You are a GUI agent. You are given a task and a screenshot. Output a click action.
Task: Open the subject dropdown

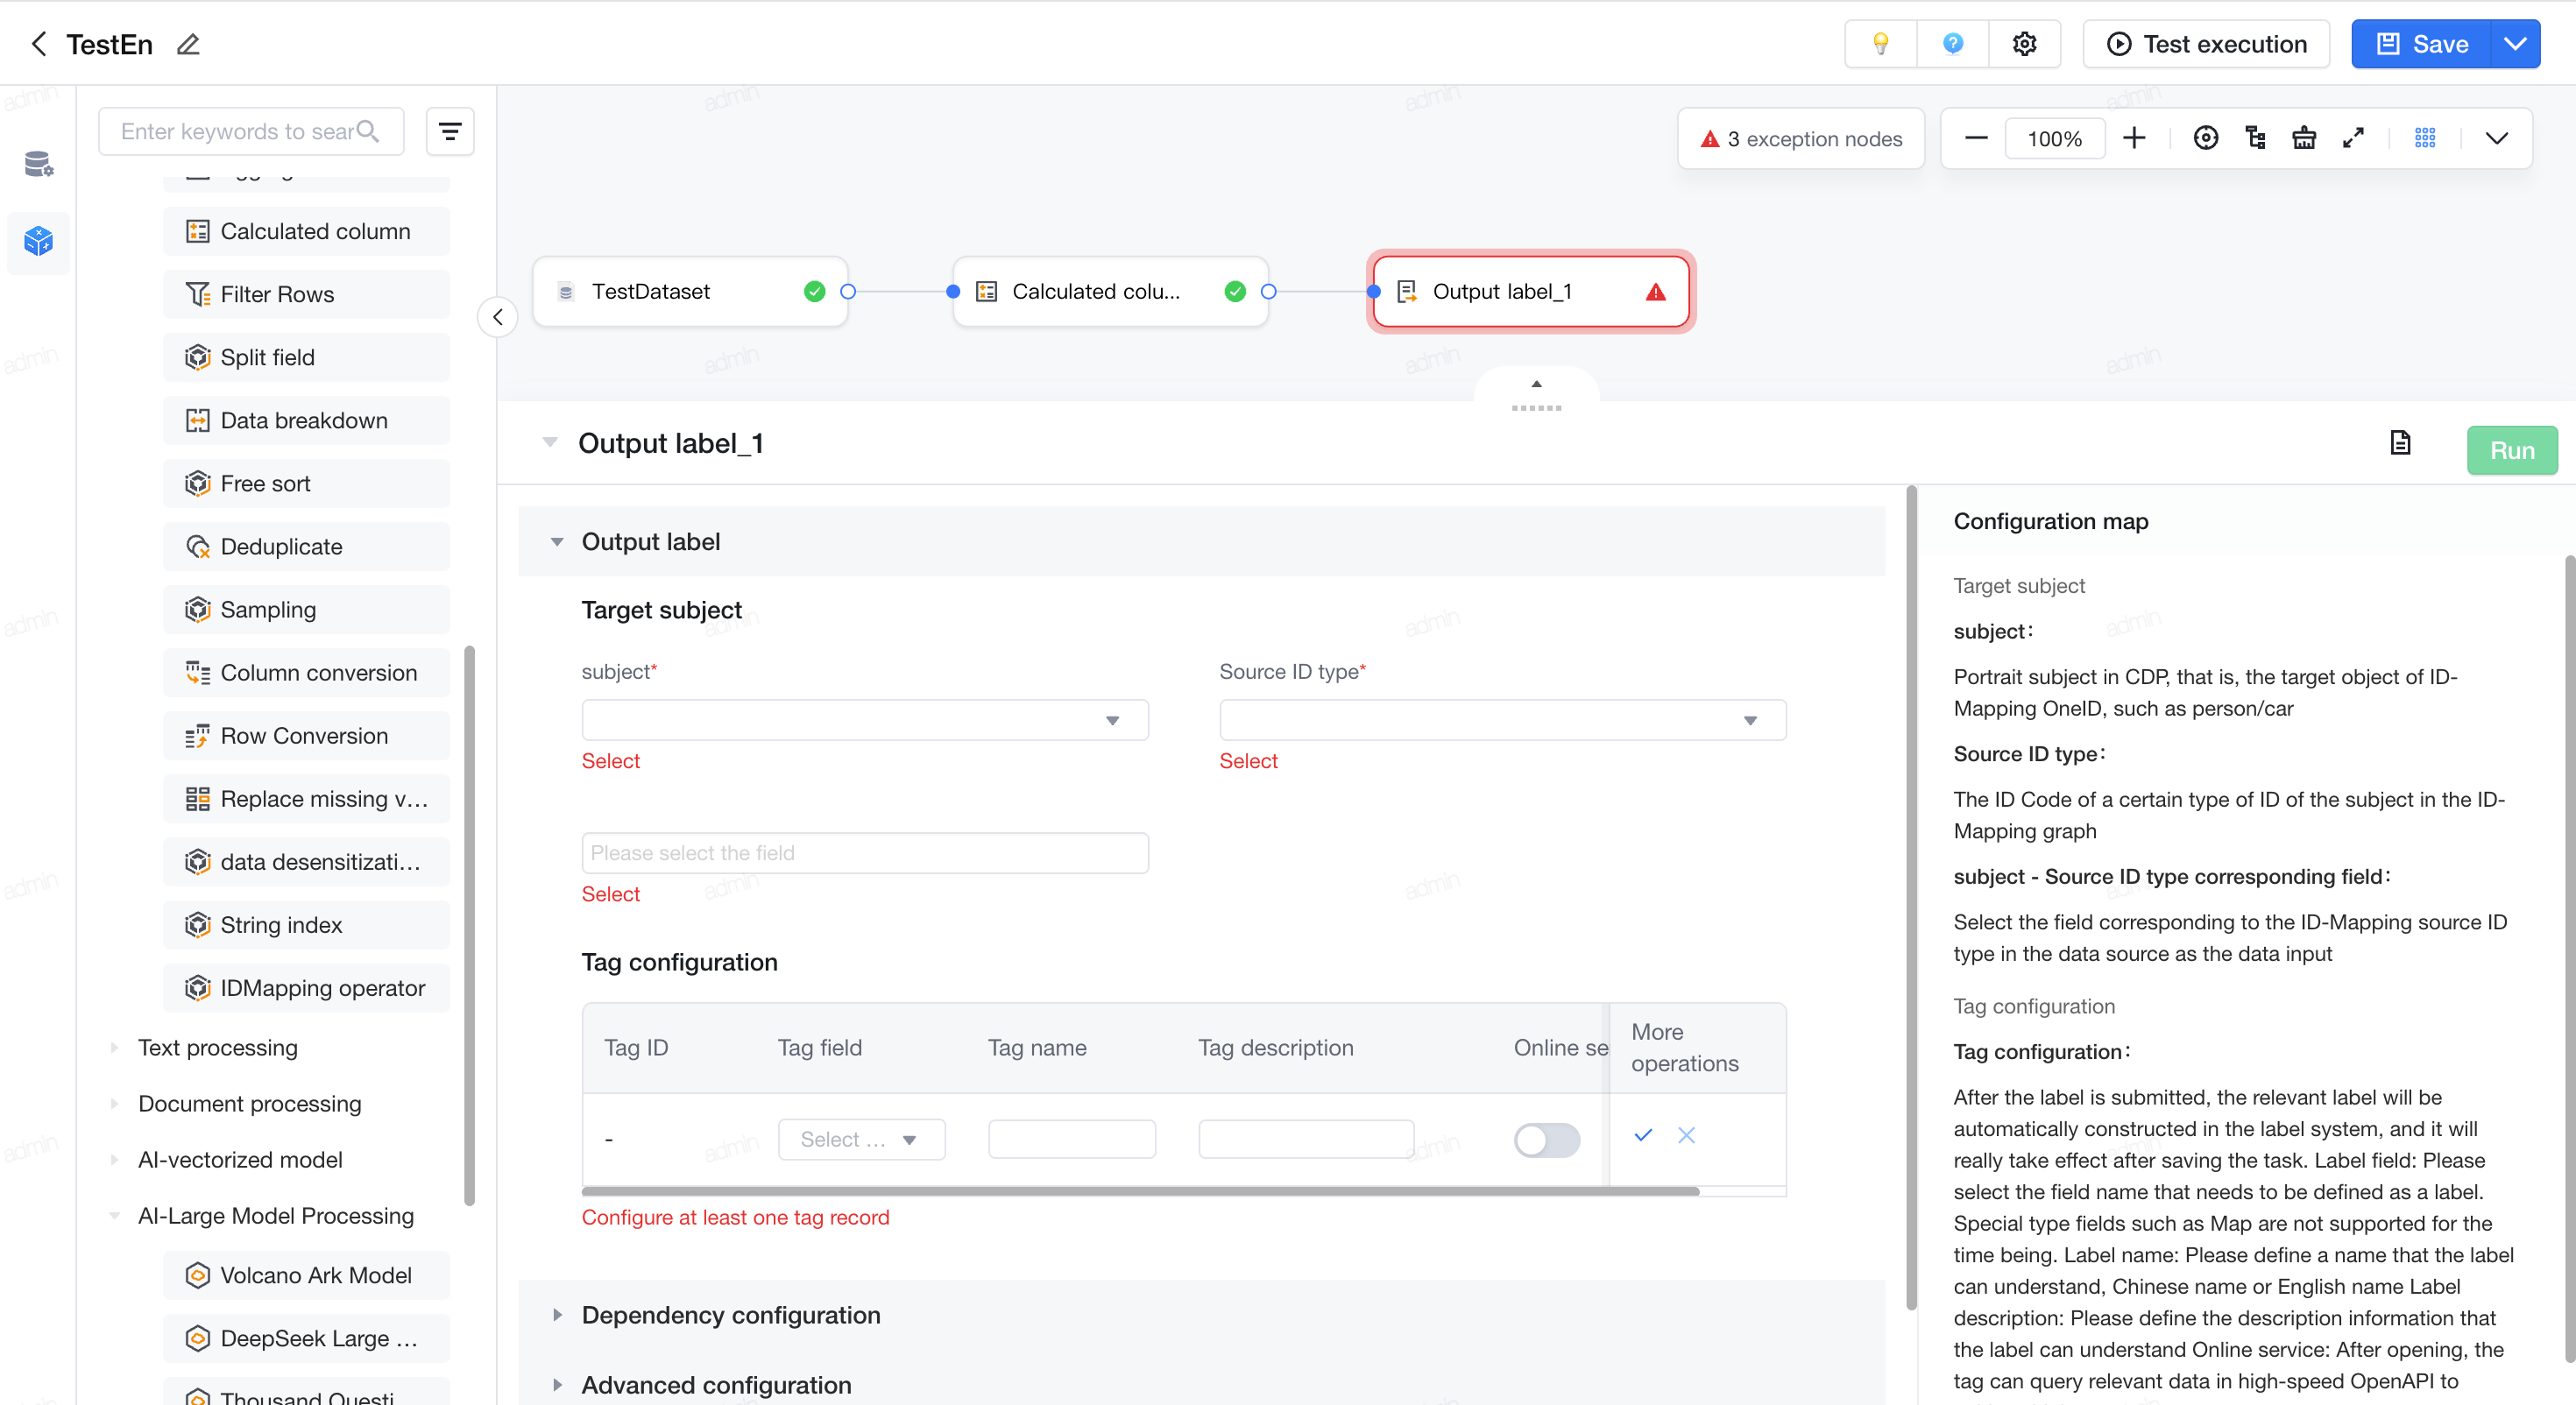pos(865,720)
